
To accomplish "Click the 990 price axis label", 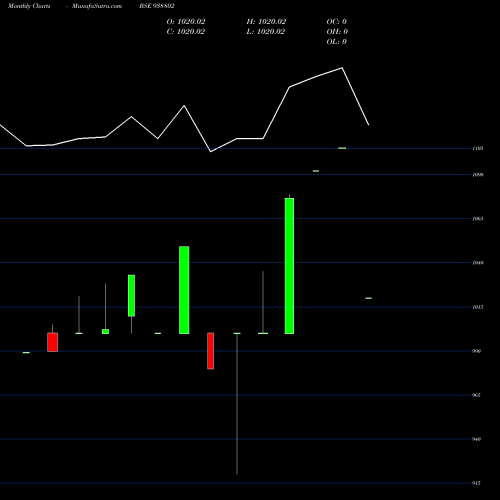I will tap(477, 351).
